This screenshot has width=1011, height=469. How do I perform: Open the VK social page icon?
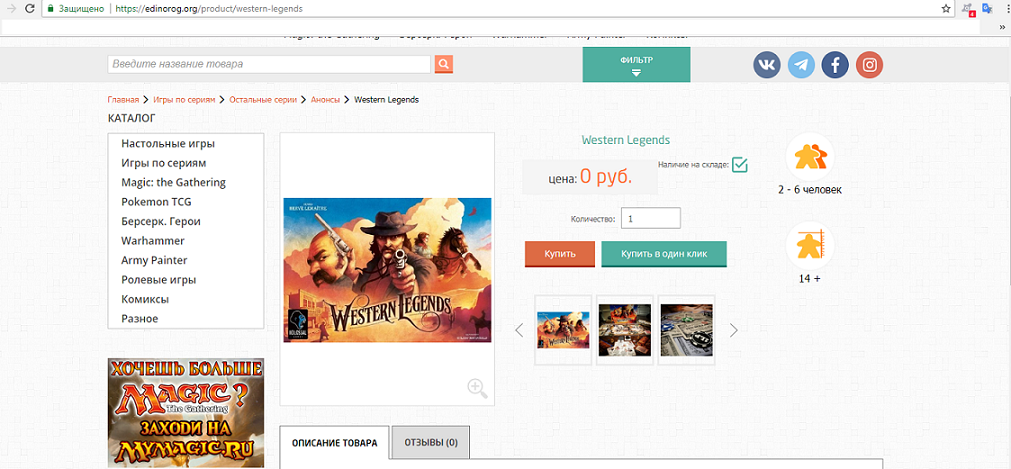click(x=767, y=65)
